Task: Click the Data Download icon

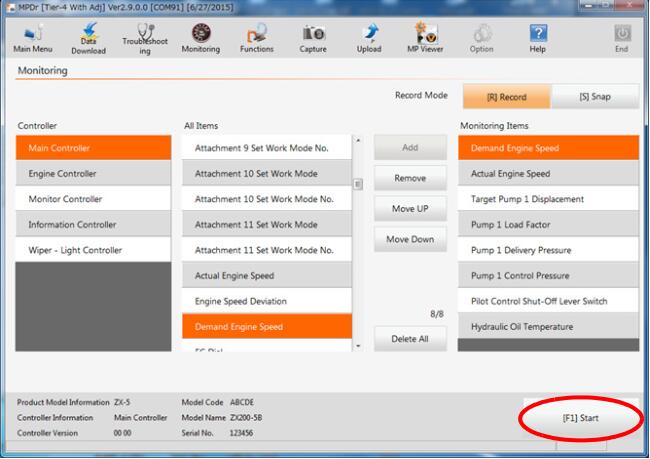Action: (88, 38)
